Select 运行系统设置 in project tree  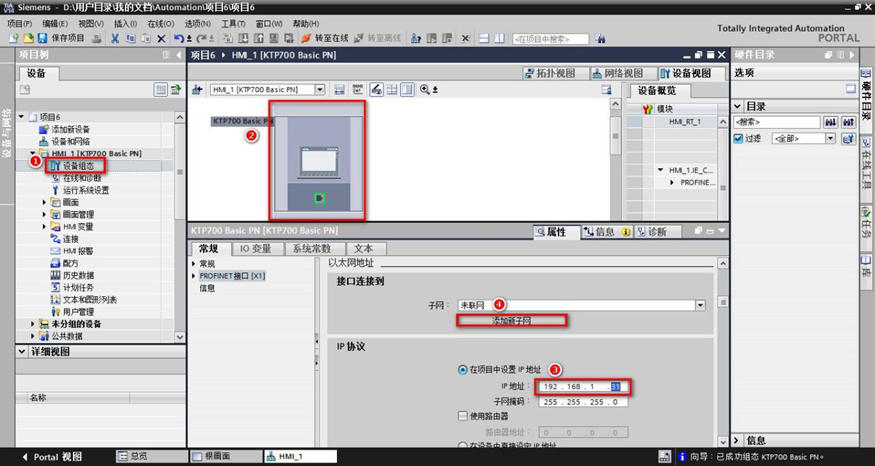click(86, 190)
